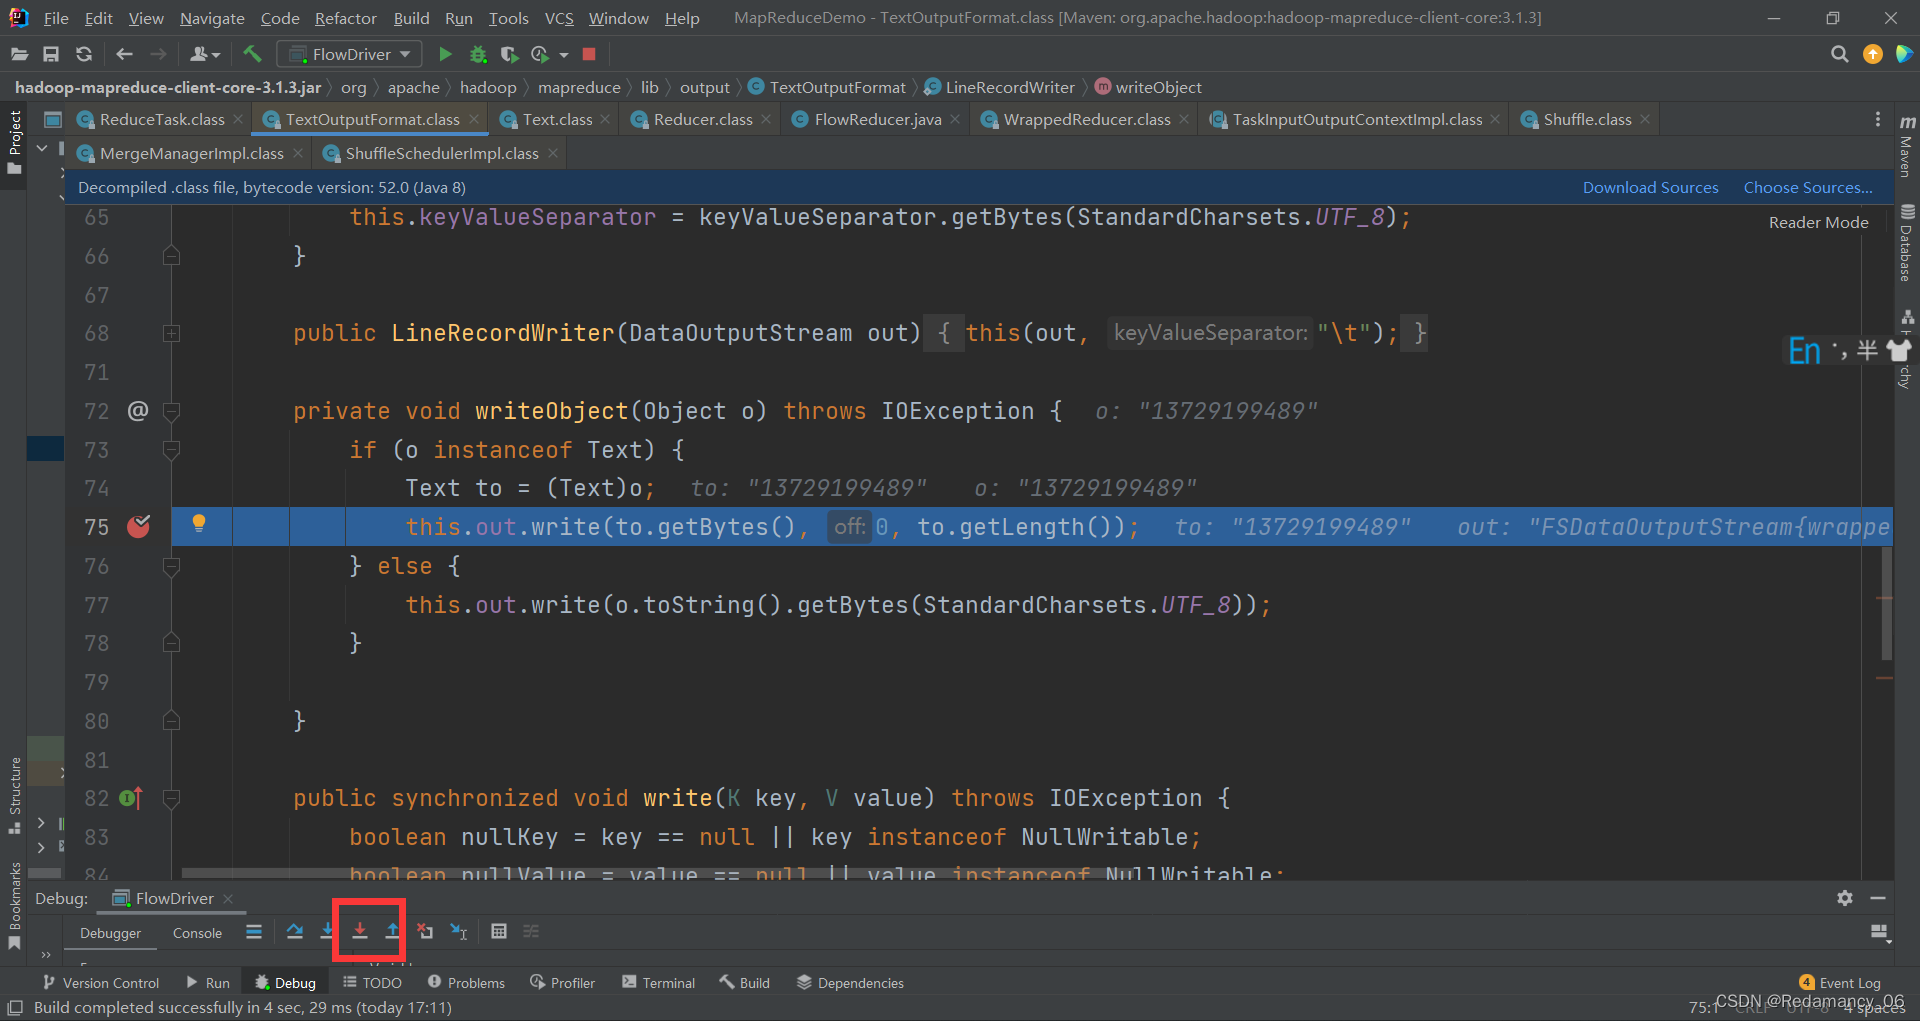The image size is (1920, 1021).
Task: Open Search Everywhere magnifier icon
Action: click(1839, 54)
